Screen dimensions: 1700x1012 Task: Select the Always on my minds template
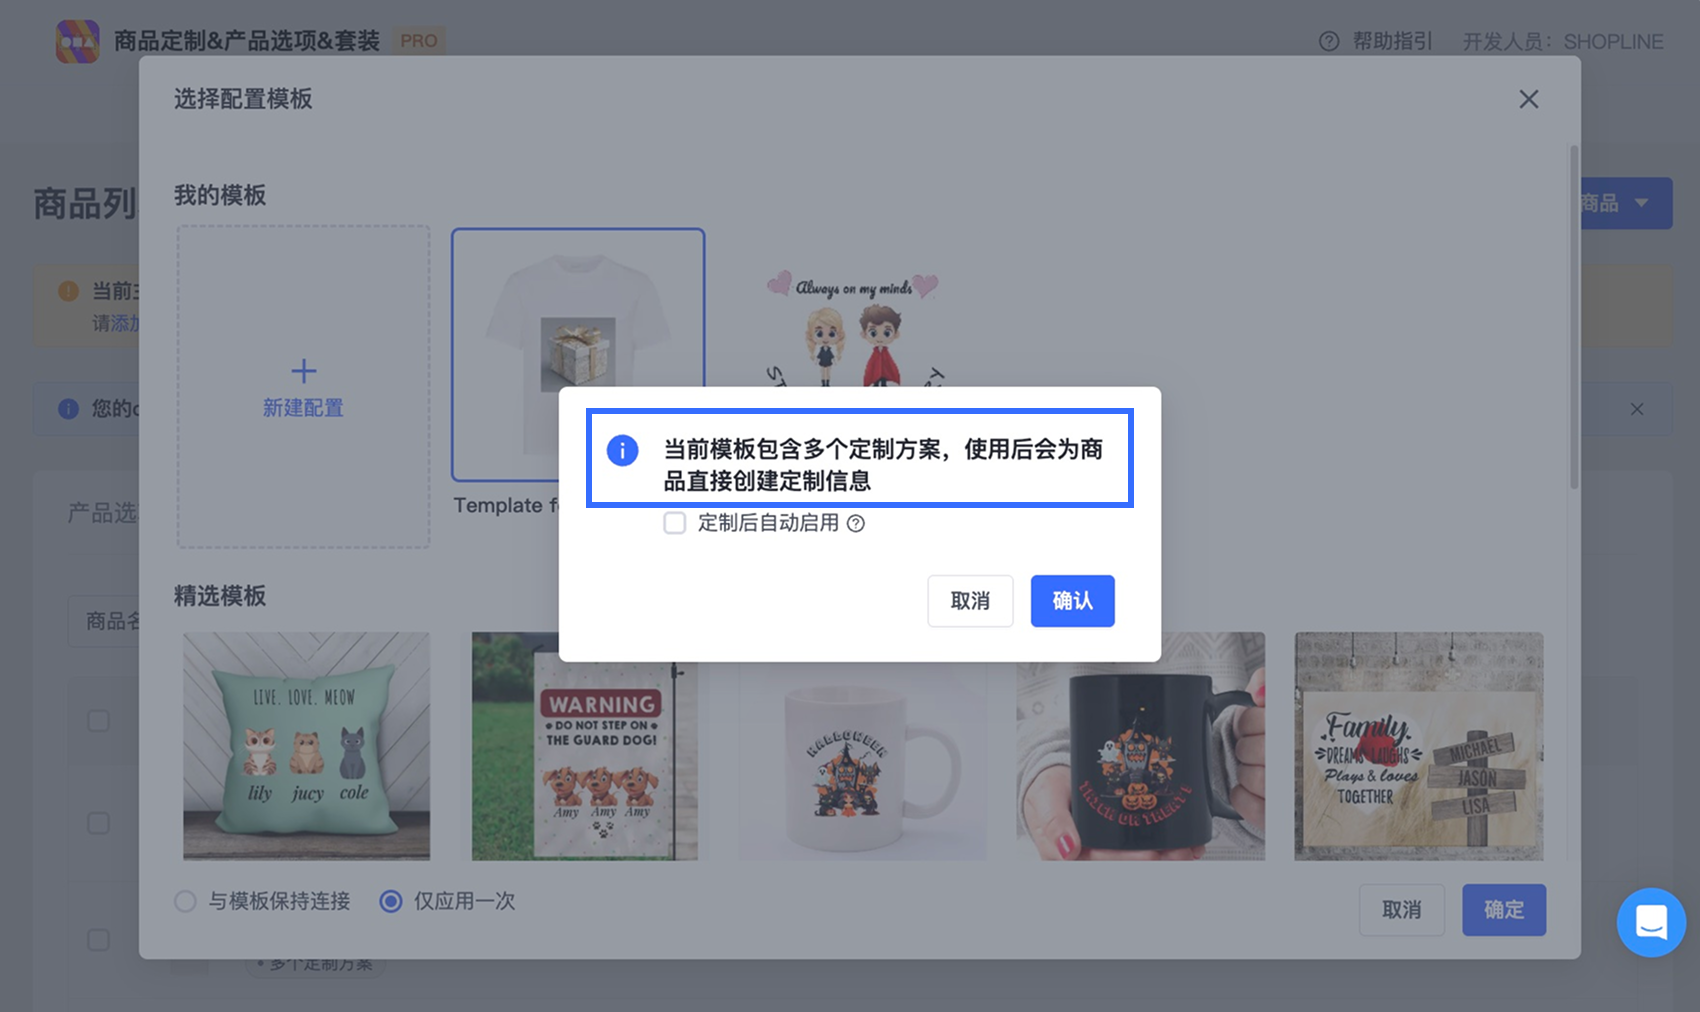853,330
